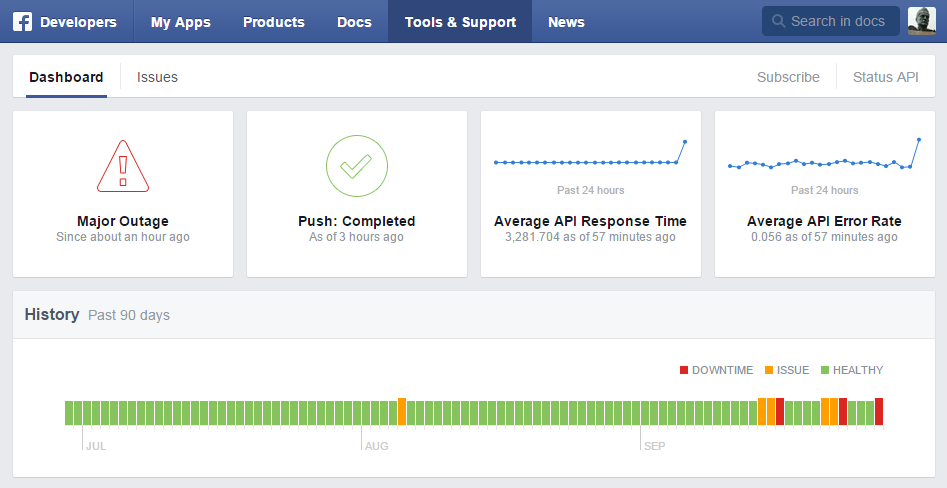
Task: Focus the Search in docs field
Action: pos(838,22)
